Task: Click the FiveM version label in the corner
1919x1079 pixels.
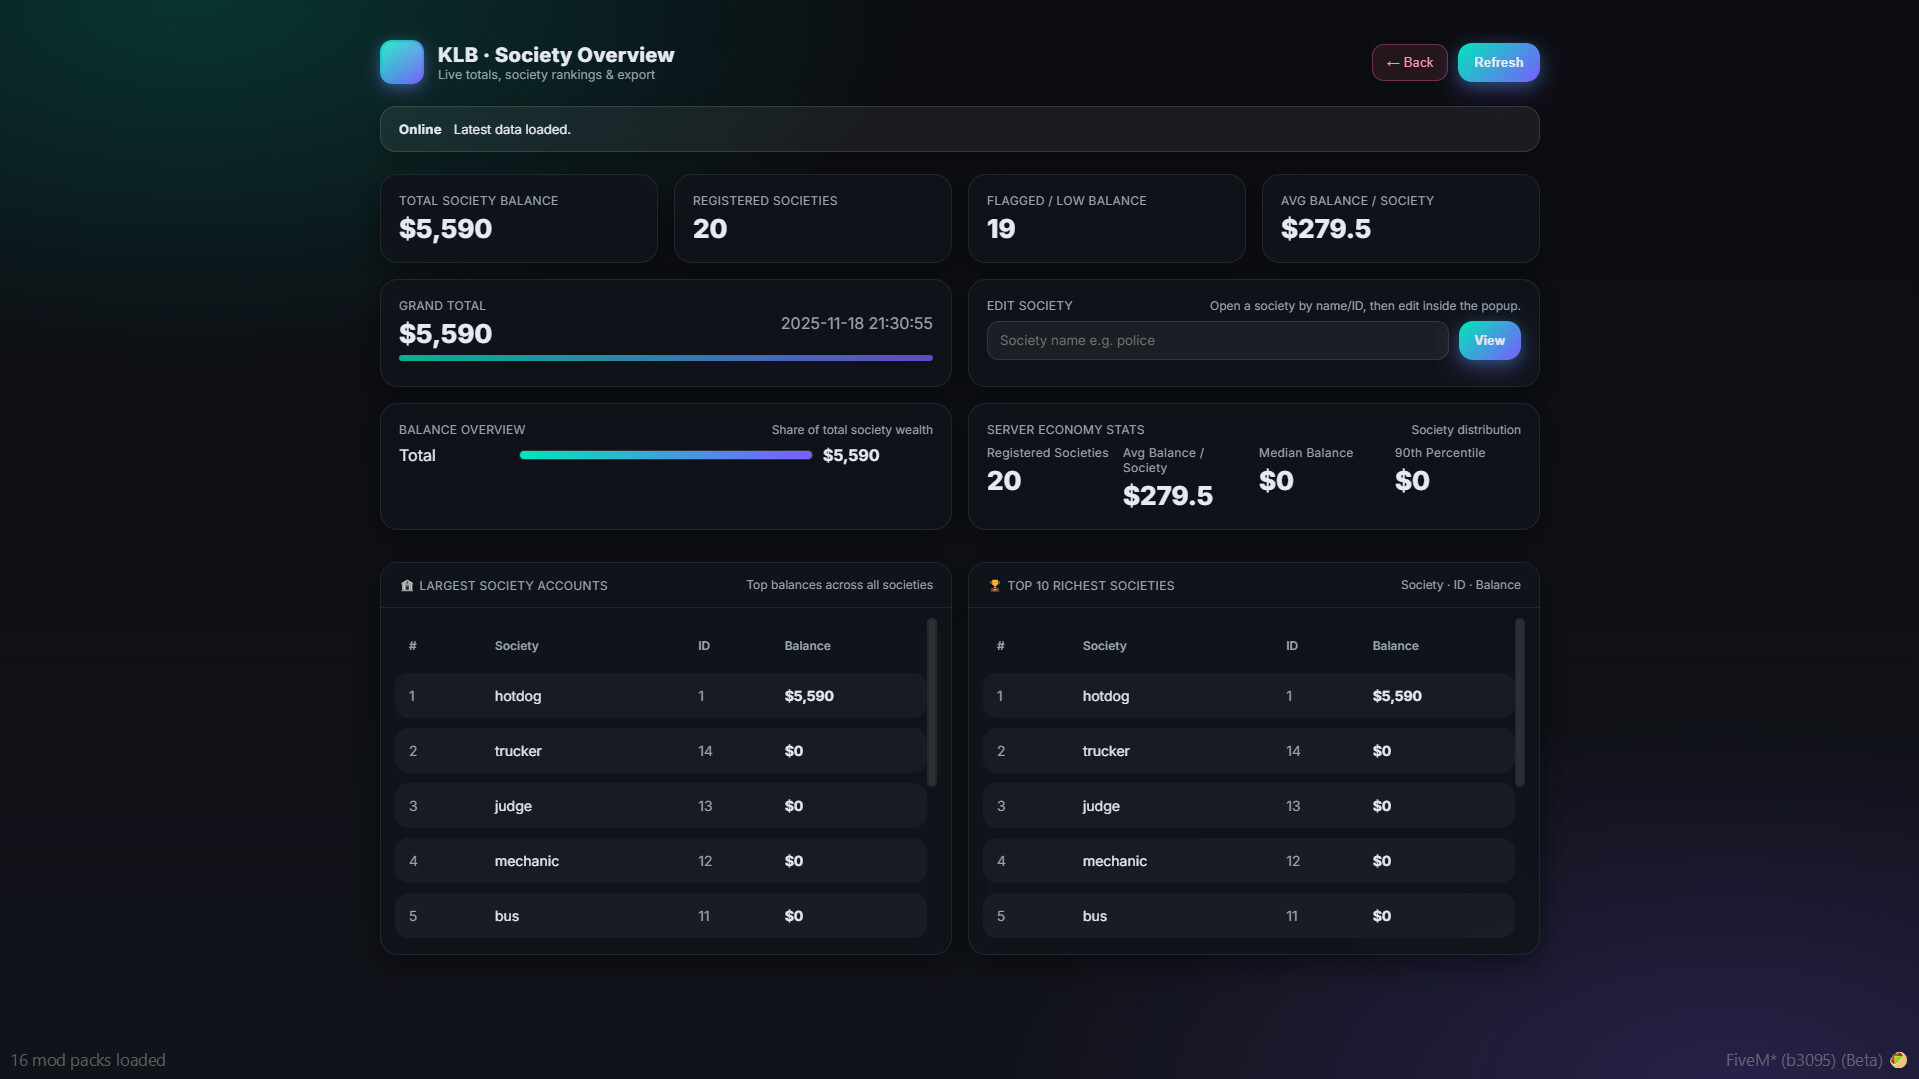Action: click(x=1803, y=1060)
